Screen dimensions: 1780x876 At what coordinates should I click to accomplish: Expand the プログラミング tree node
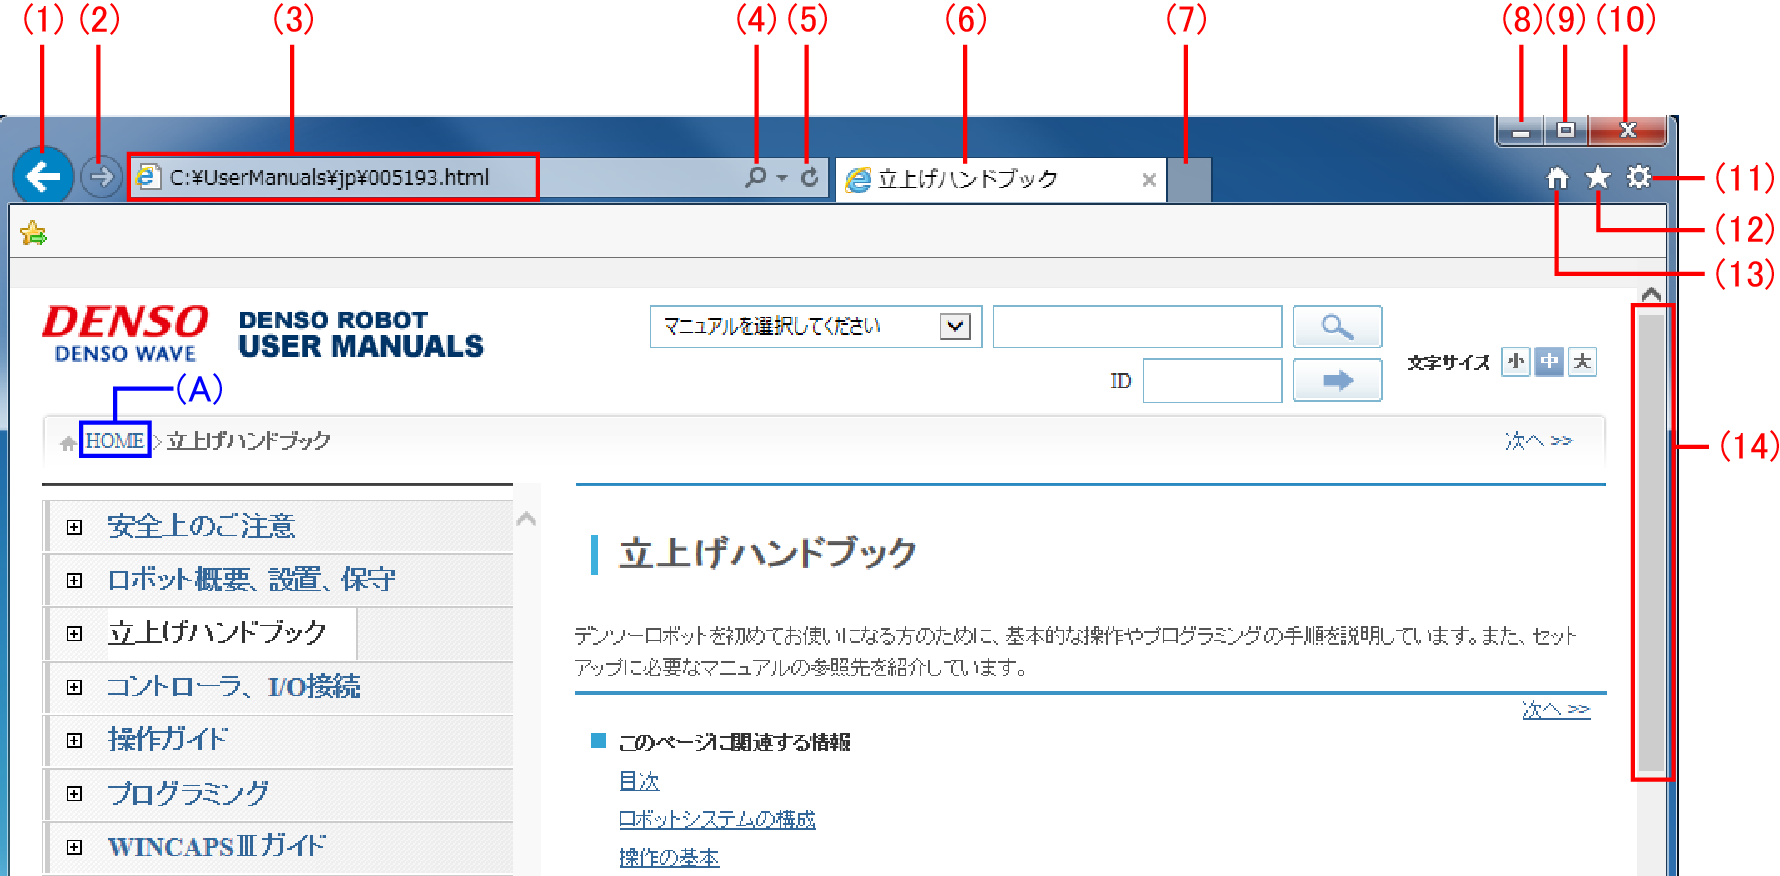(74, 794)
